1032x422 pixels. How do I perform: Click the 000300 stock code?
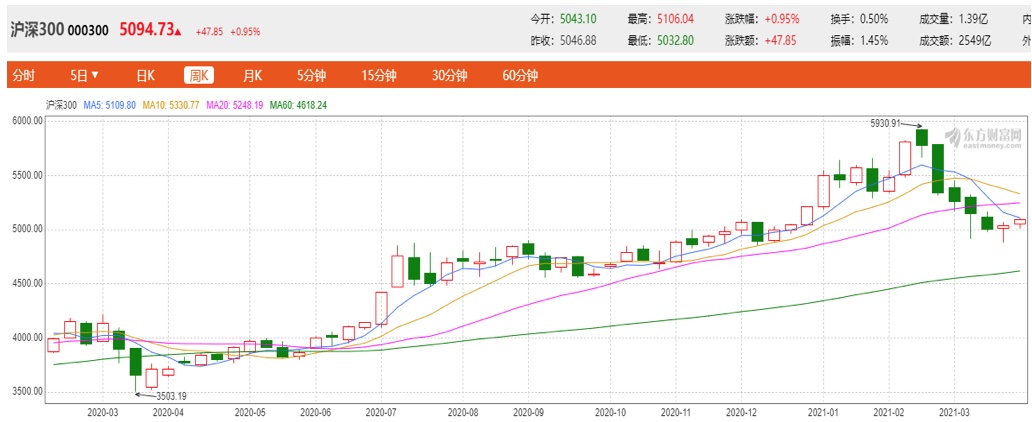pyautogui.click(x=88, y=31)
